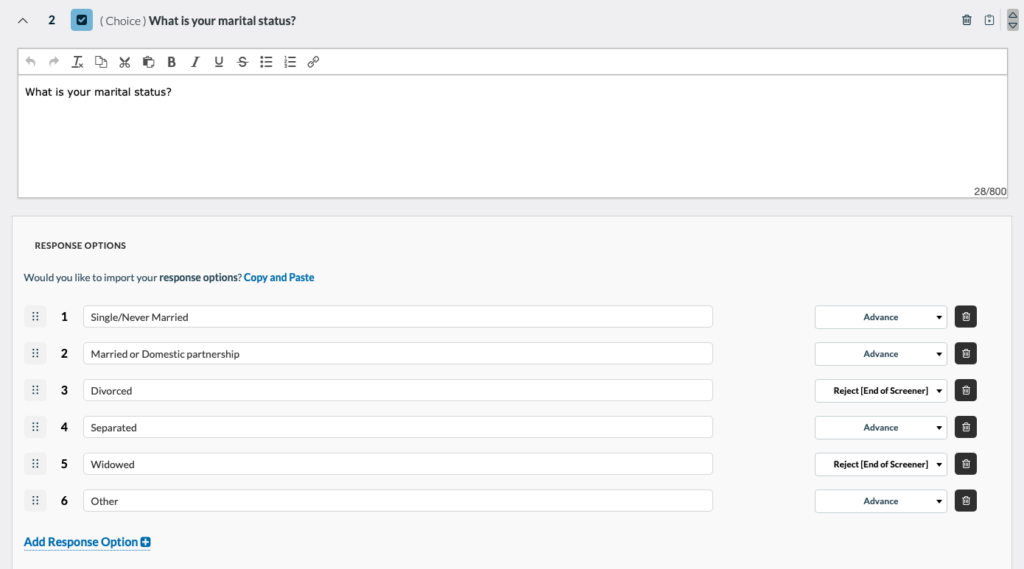The image size is (1024, 569).
Task: Click the Separated text field
Action: pos(398,427)
